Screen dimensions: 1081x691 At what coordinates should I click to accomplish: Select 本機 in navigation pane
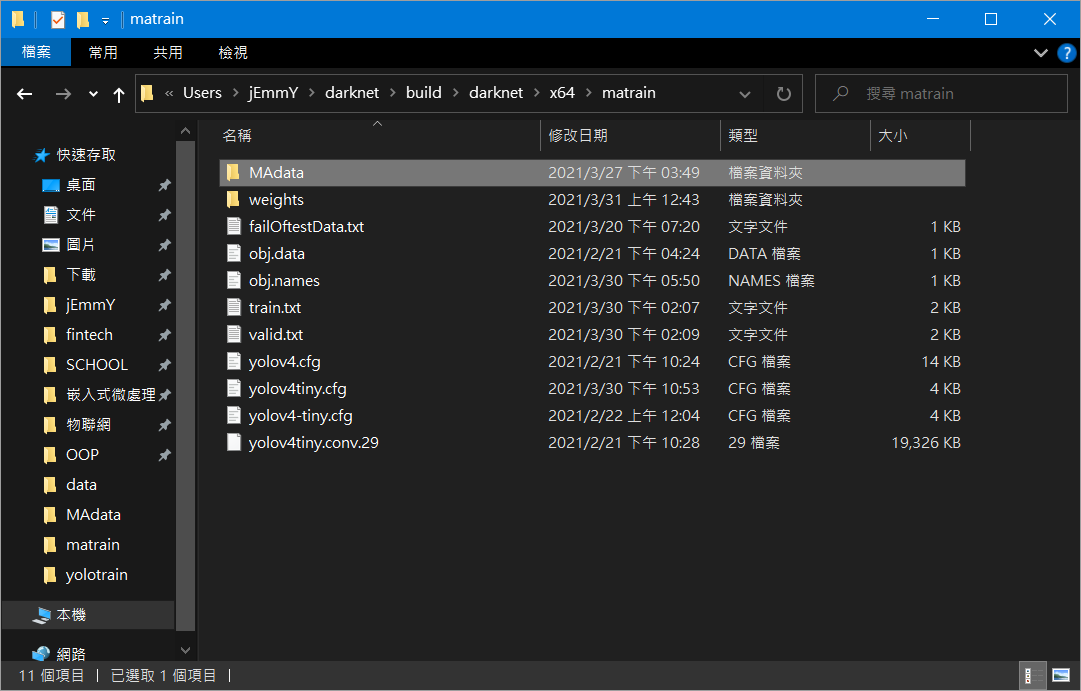(71, 614)
